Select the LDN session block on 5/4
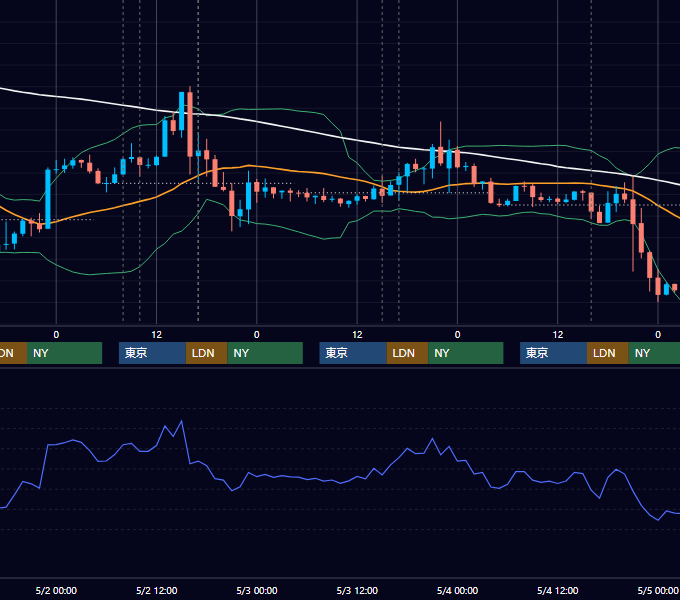This screenshot has width=680, height=600. point(608,353)
